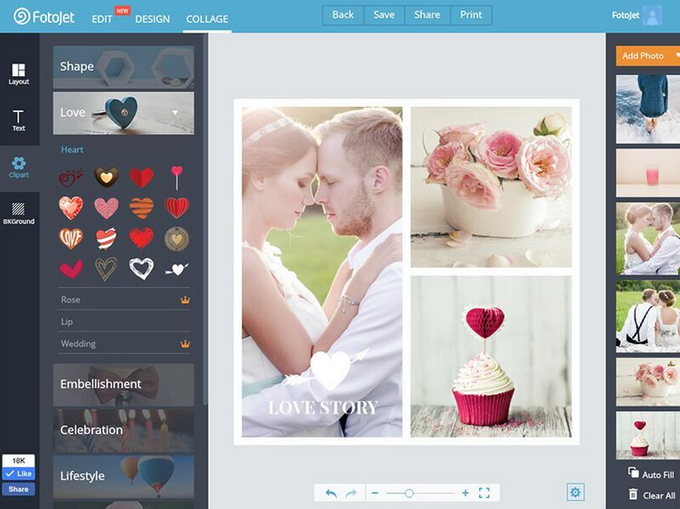
Task: Click the top Share button
Action: click(x=427, y=15)
